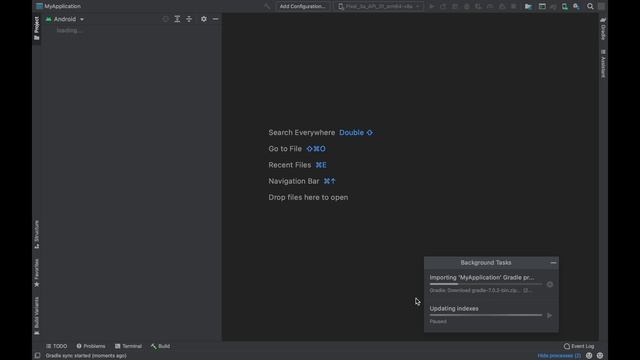Click the MyApplication window title
Viewport: 640px width, 360px height.
(62, 6)
